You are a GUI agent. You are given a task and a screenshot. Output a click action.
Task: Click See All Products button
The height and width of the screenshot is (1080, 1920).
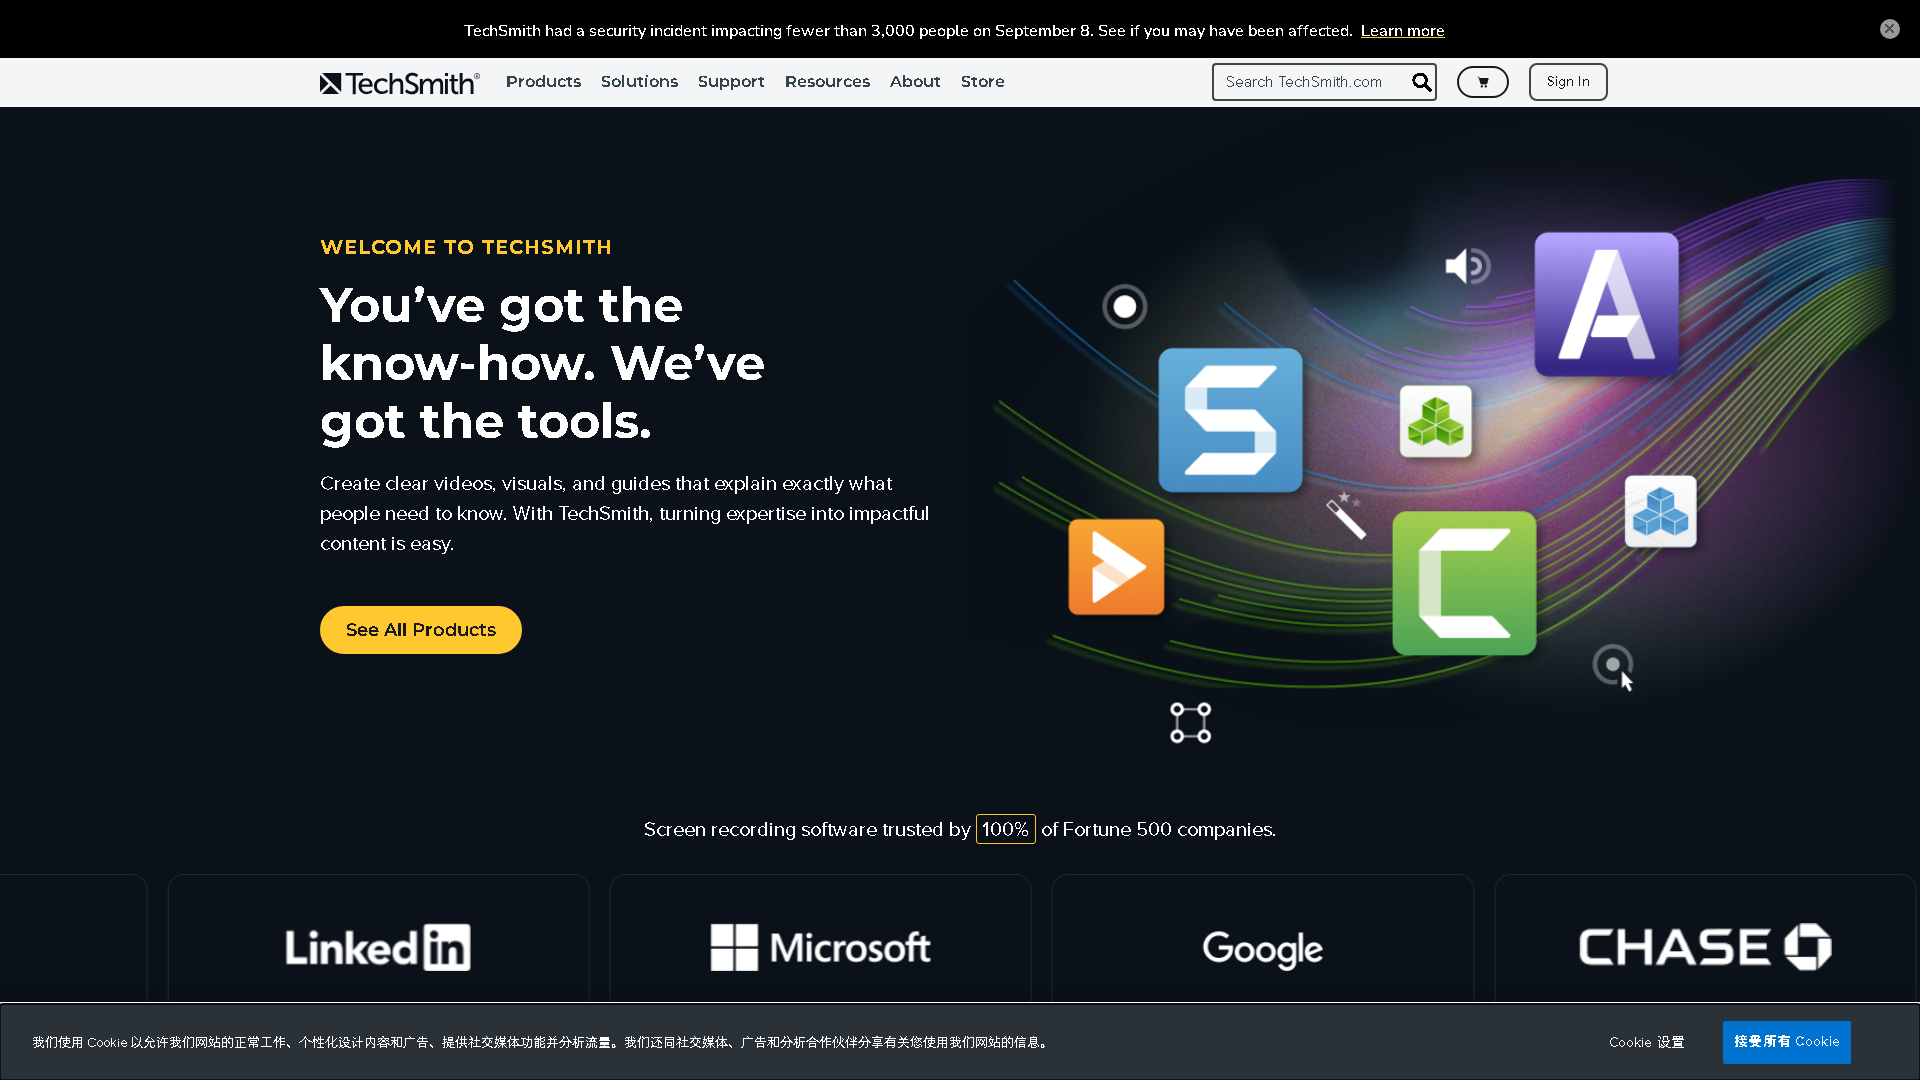pos(420,630)
